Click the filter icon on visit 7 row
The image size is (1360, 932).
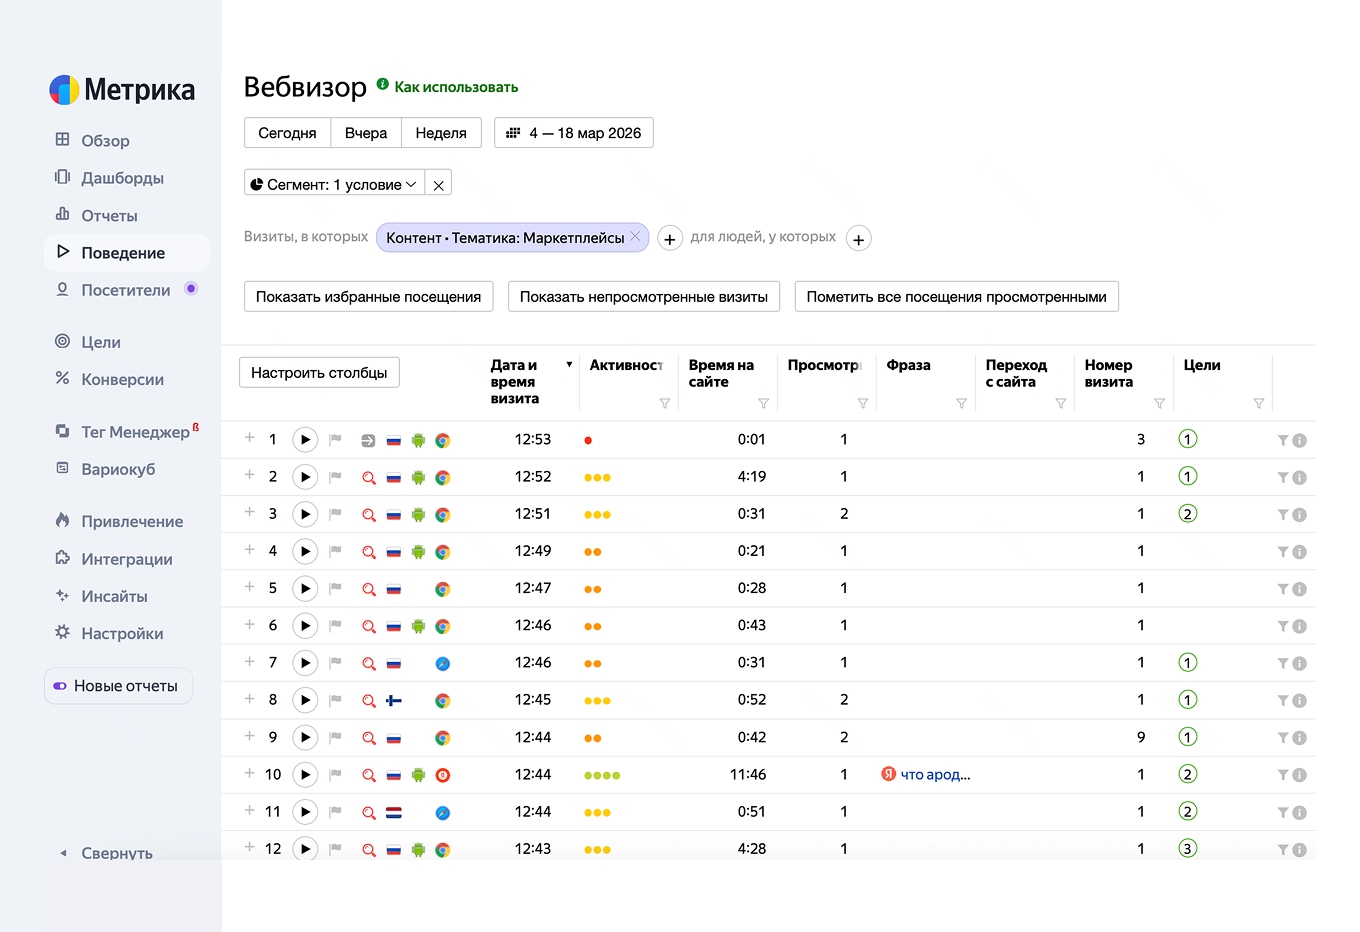point(1282,663)
